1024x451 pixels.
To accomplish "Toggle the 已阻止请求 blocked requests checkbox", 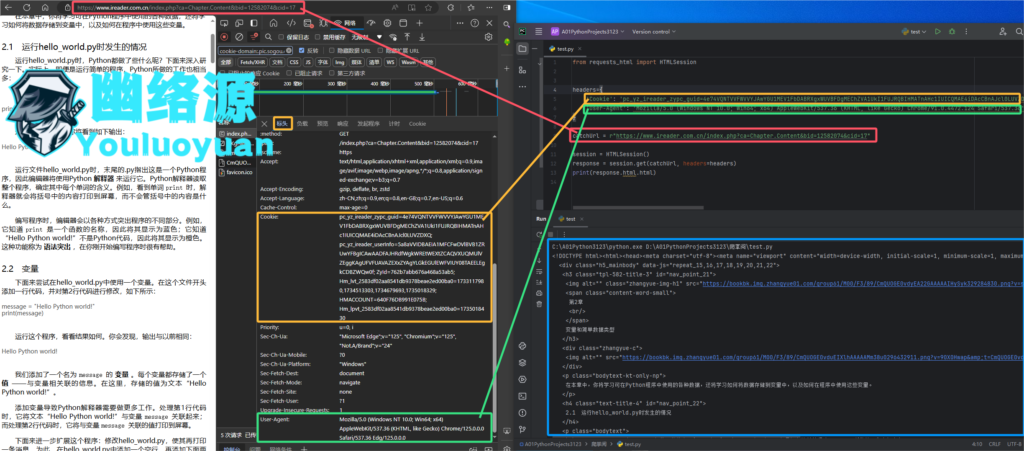I will coord(289,73).
